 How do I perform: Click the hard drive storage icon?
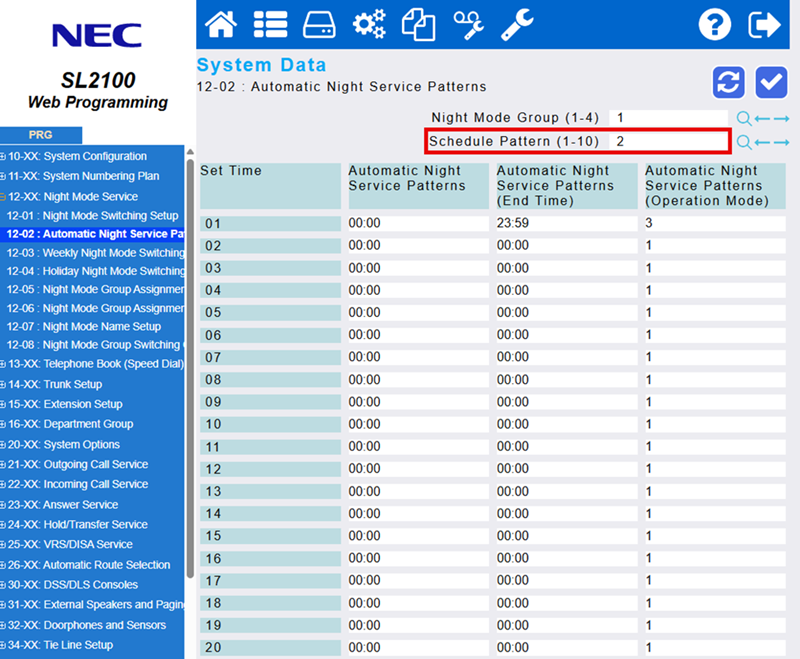(319, 24)
